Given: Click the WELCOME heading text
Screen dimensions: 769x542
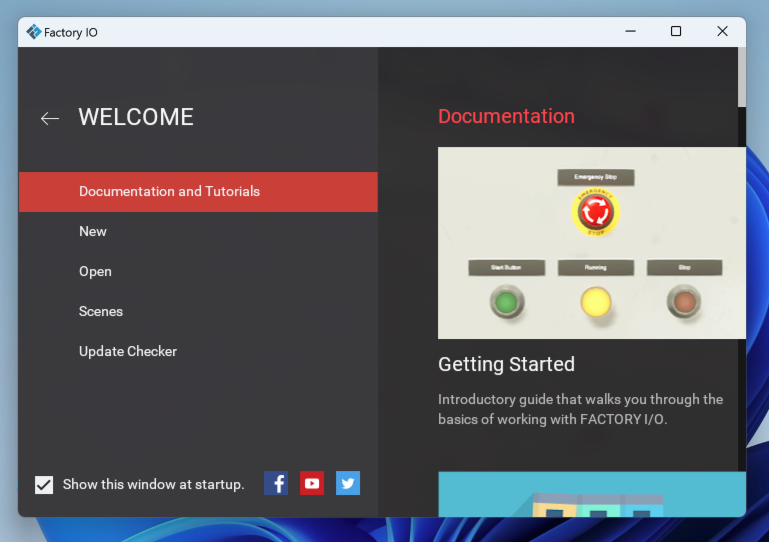Looking at the screenshot, I should coord(136,117).
